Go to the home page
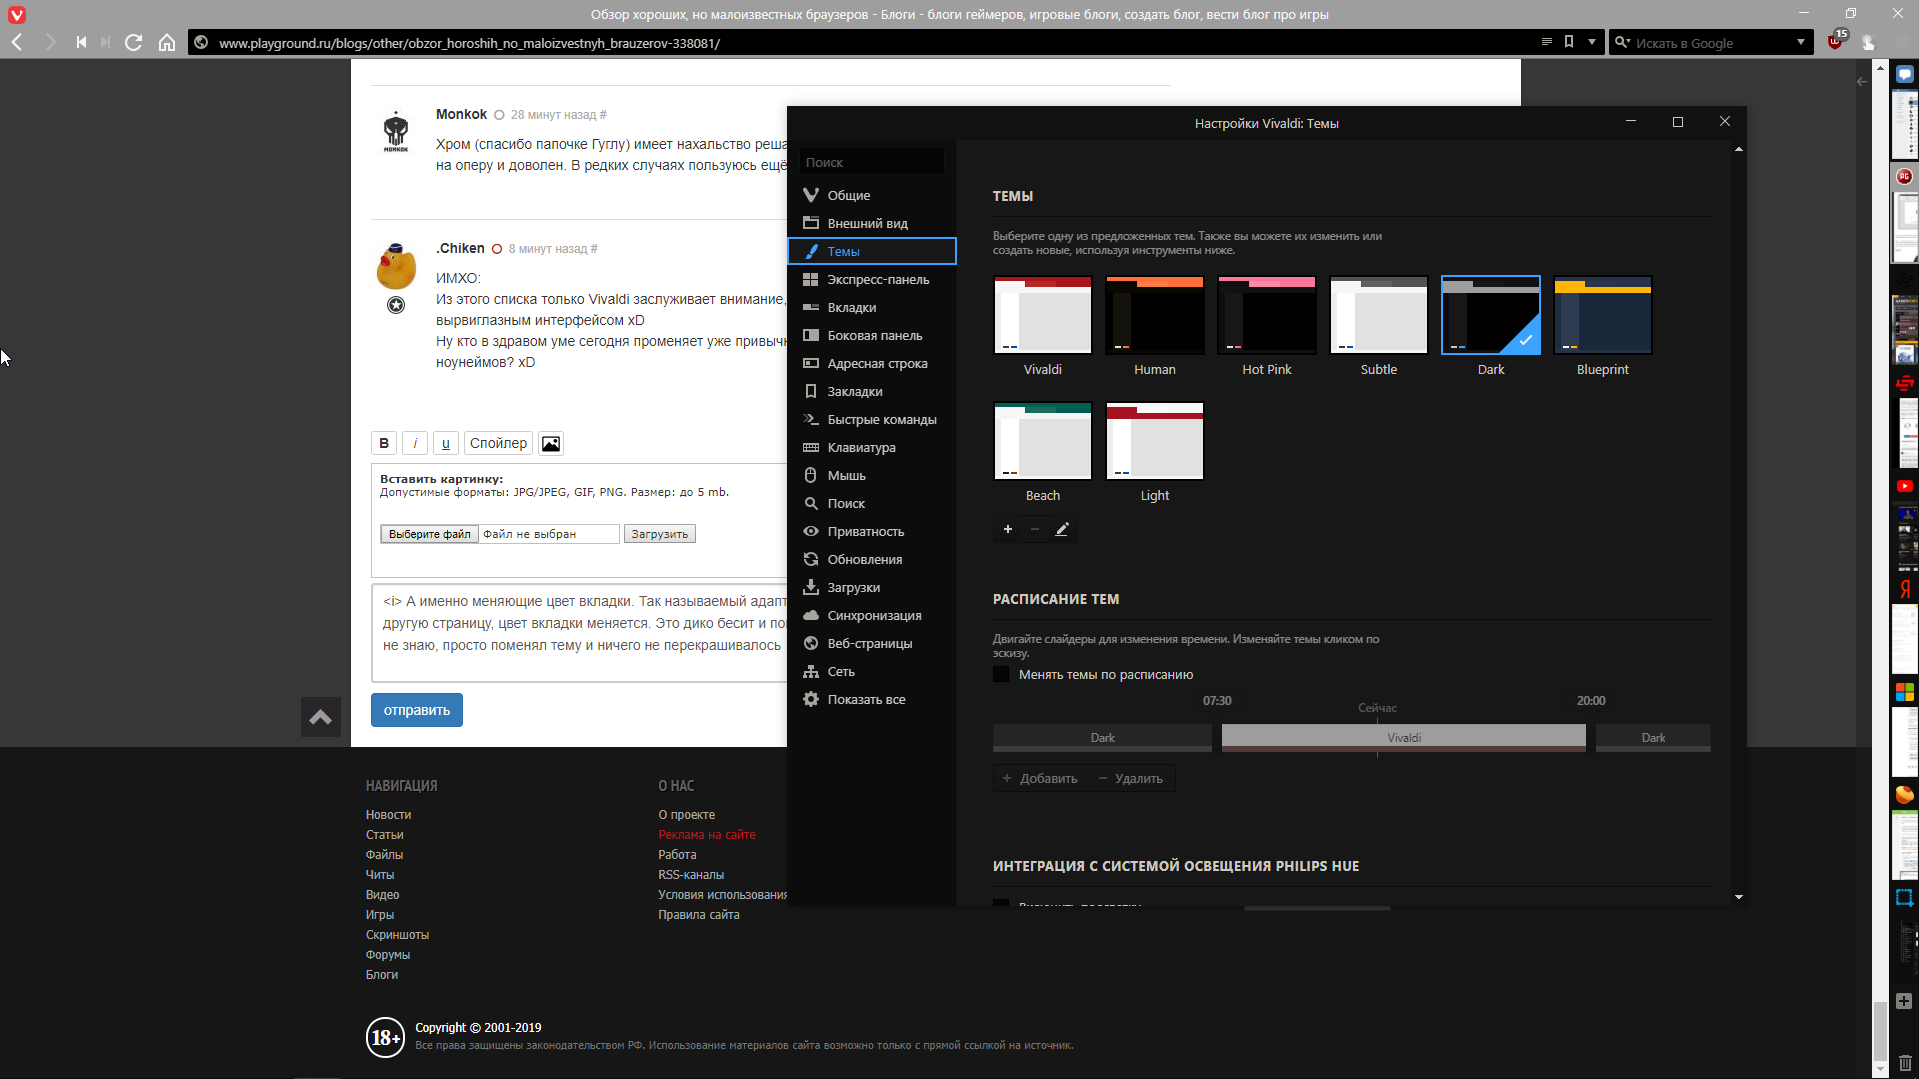The image size is (1919, 1079). click(x=167, y=43)
